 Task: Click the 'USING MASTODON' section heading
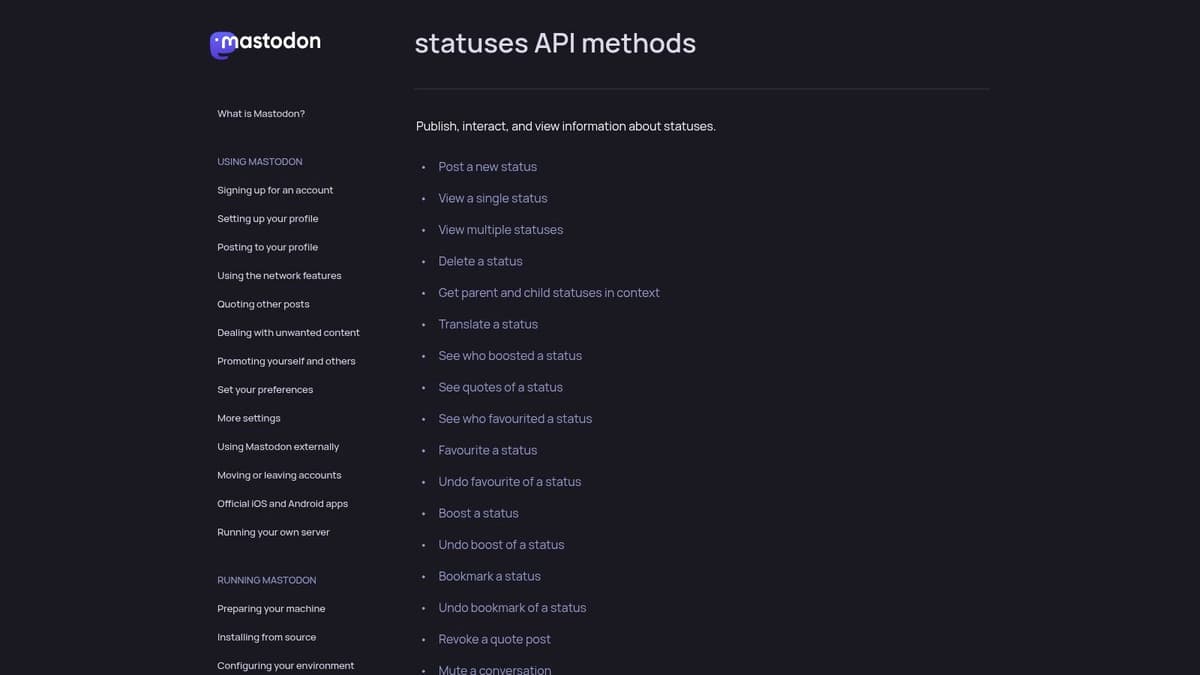(260, 162)
